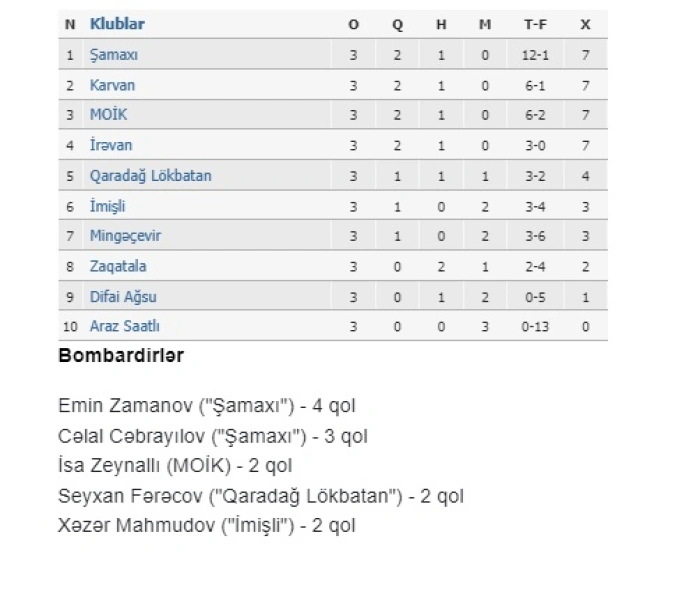Screen dimensions: 700x589
Task: Open the Difai Ağsu club page
Action: pos(123,297)
